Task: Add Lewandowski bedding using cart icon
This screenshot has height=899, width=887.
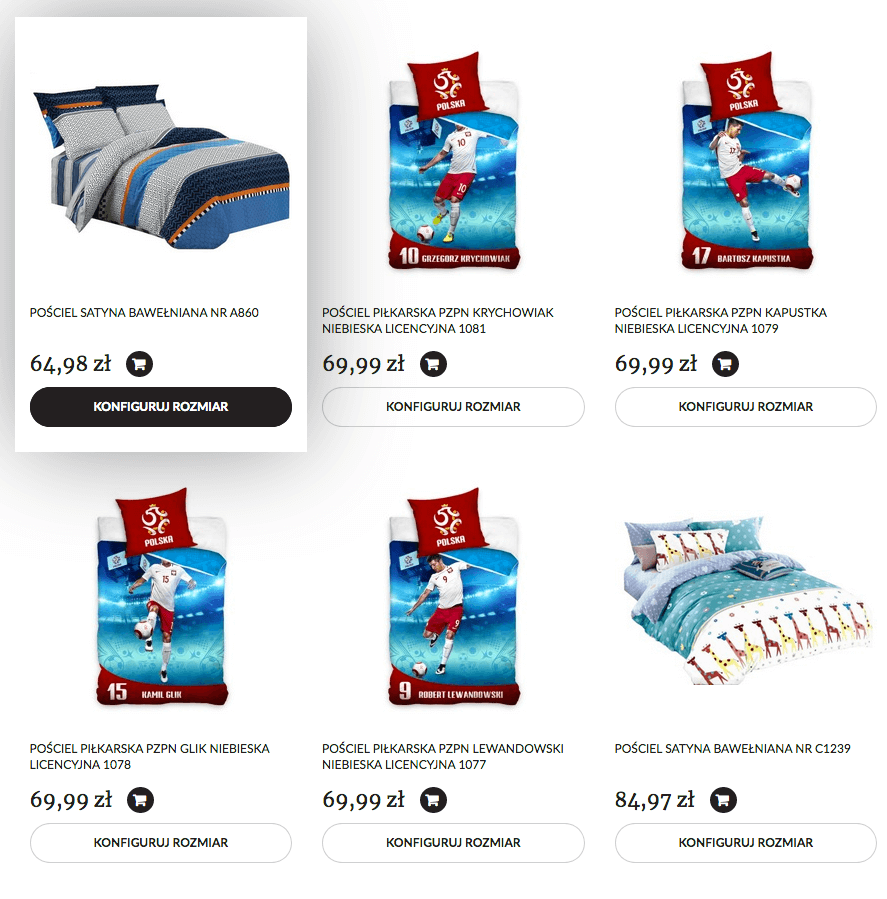Action: point(433,800)
